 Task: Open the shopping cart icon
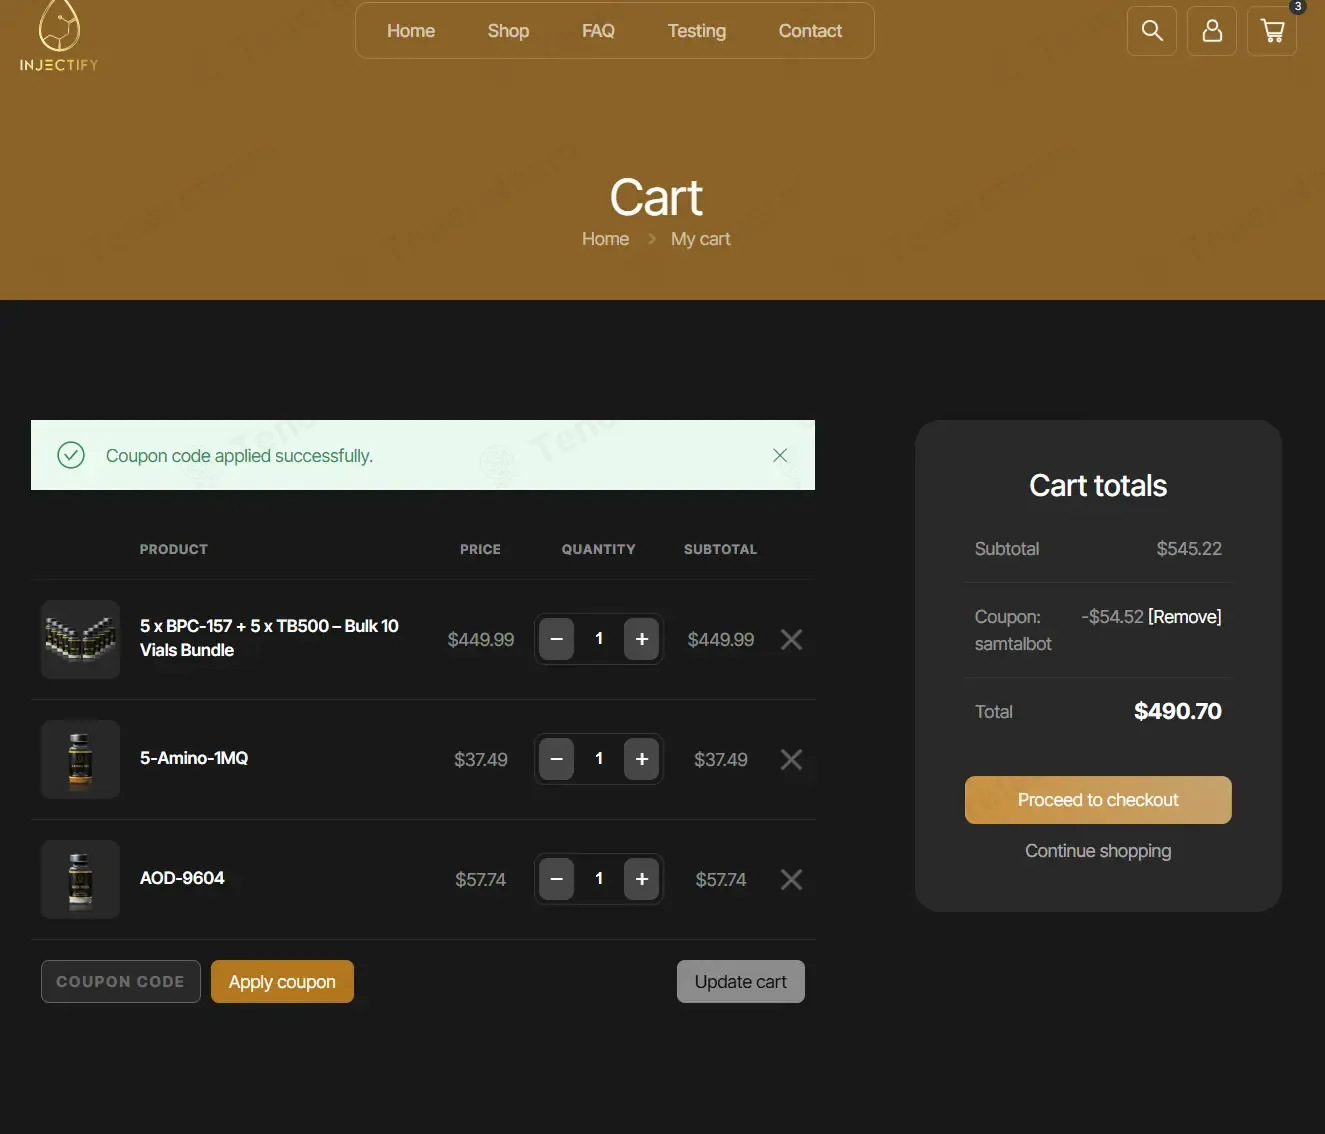pos(1272,31)
